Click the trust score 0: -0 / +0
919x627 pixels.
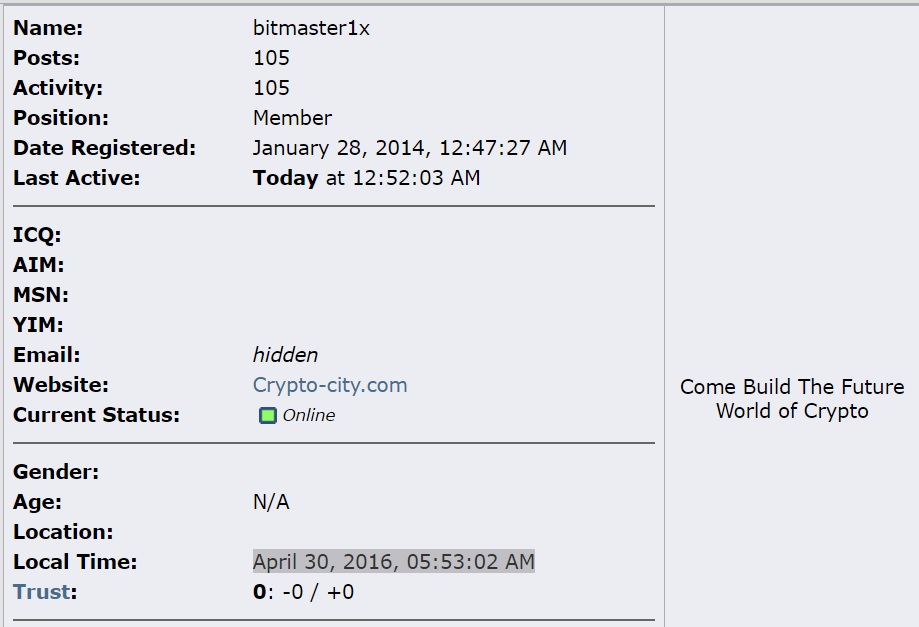[x=304, y=592]
